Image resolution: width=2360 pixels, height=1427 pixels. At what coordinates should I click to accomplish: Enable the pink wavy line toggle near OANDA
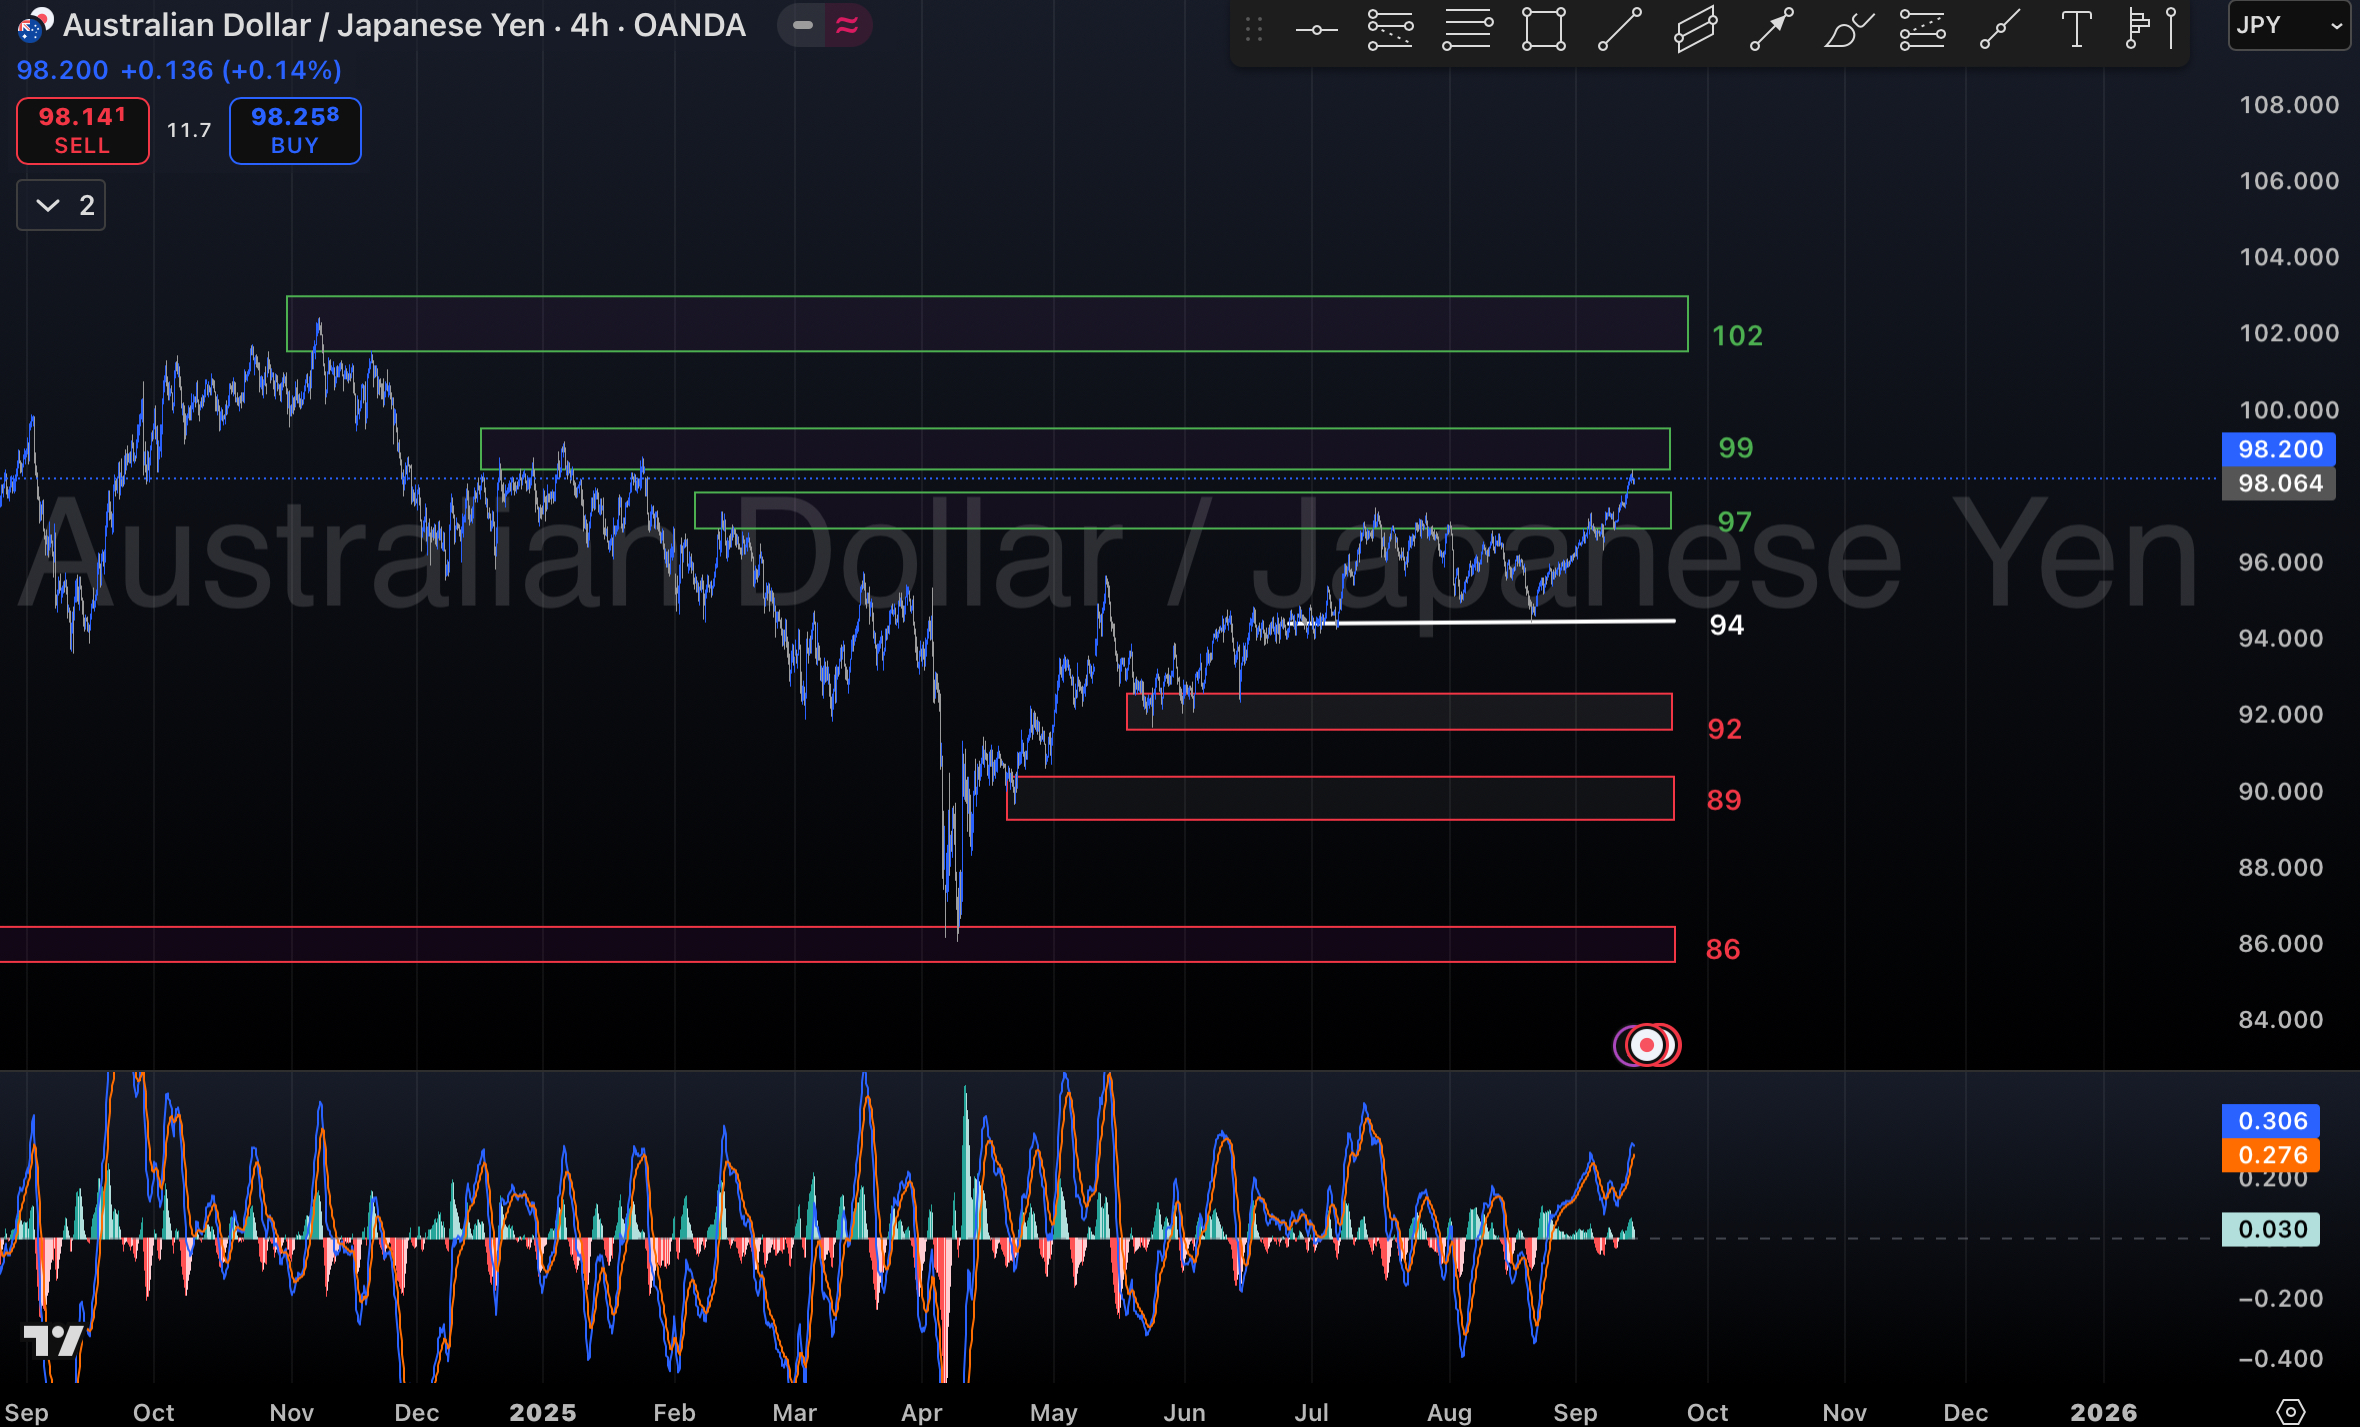pyautogui.click(x=846, y=25)
